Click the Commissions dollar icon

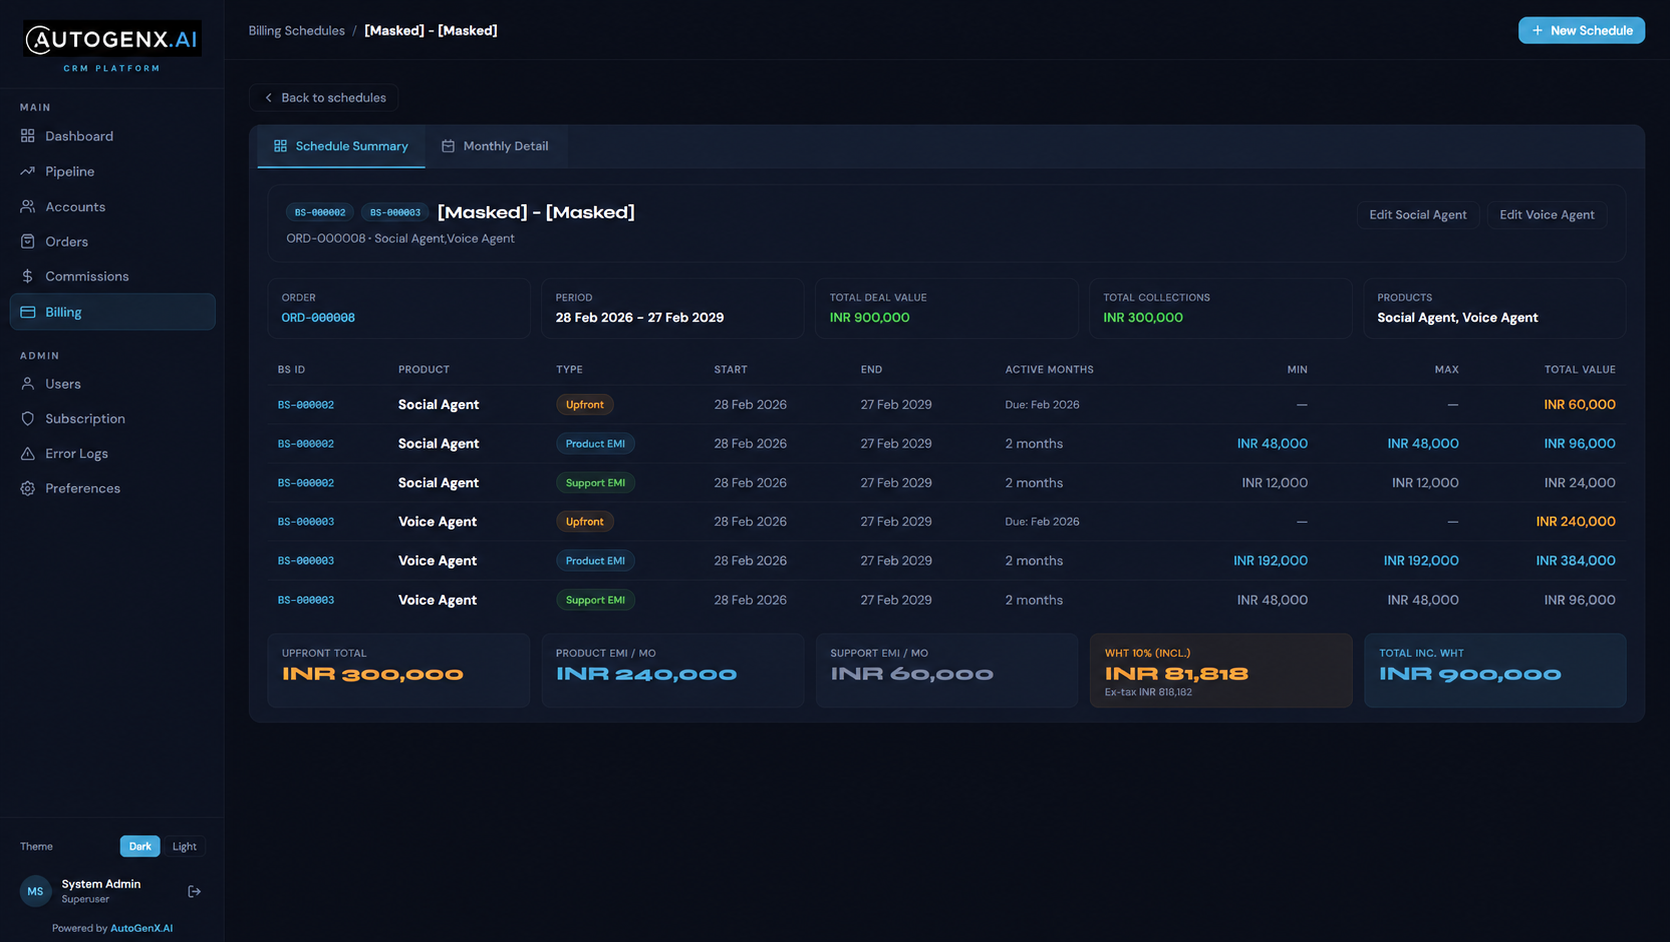(x=28, y=276)
